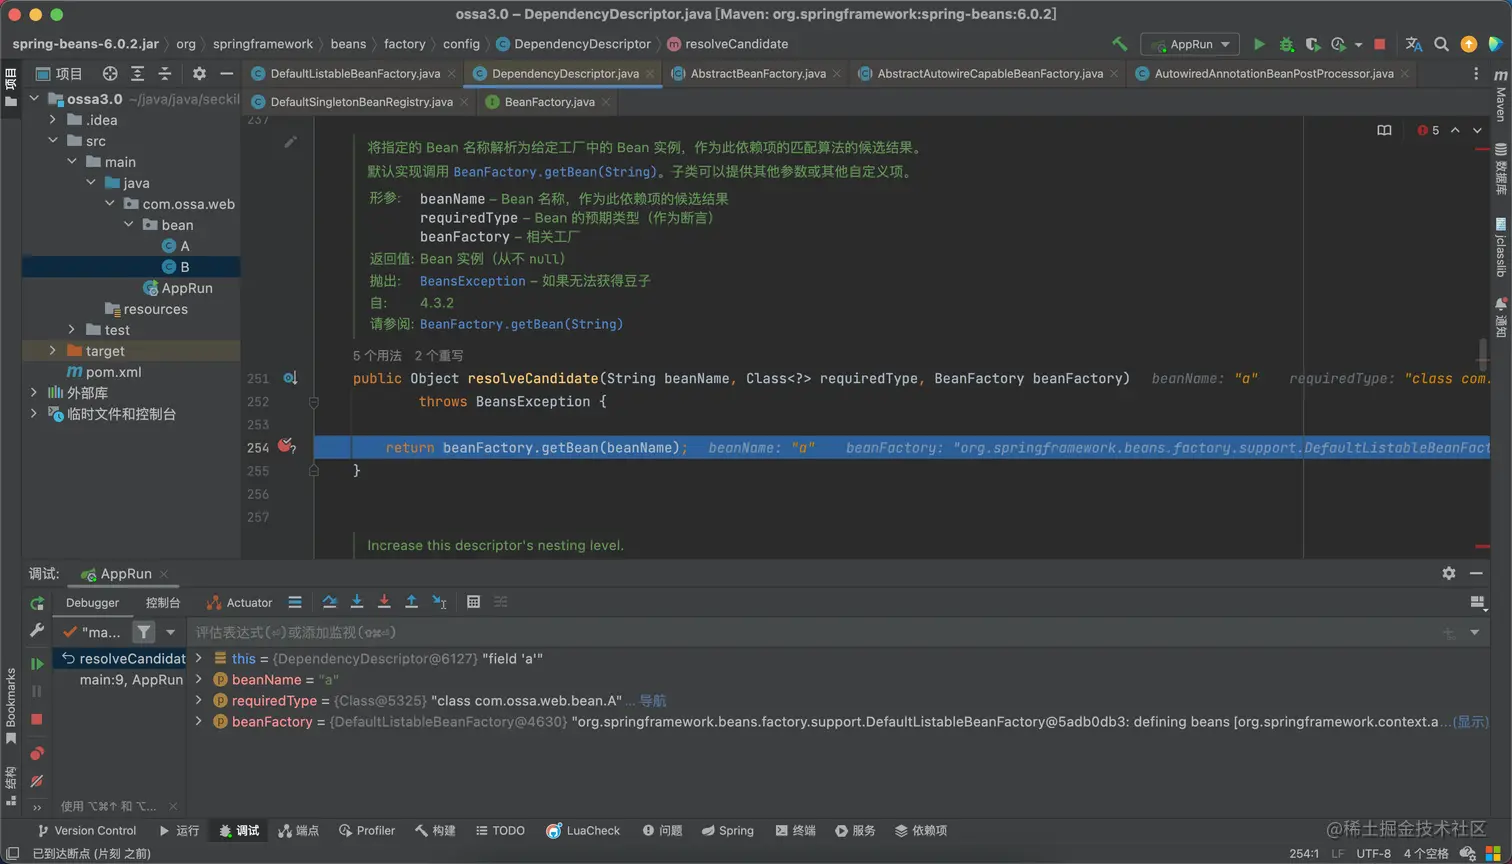Image resolution: width=1512 pixels, height=864 pixels.
Task: Expand the requiredType variable node
Action: [x=199, y=700]
